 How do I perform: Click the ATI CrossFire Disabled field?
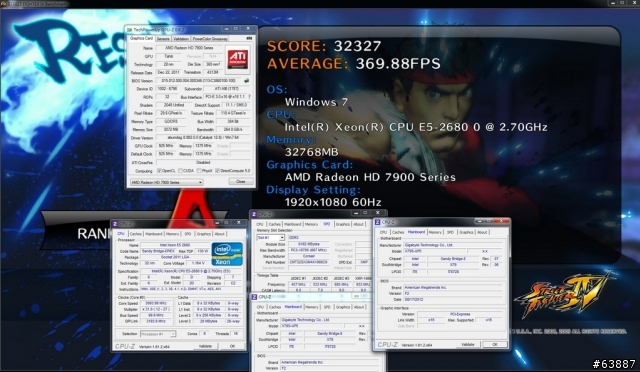click(x=203, y=162)
